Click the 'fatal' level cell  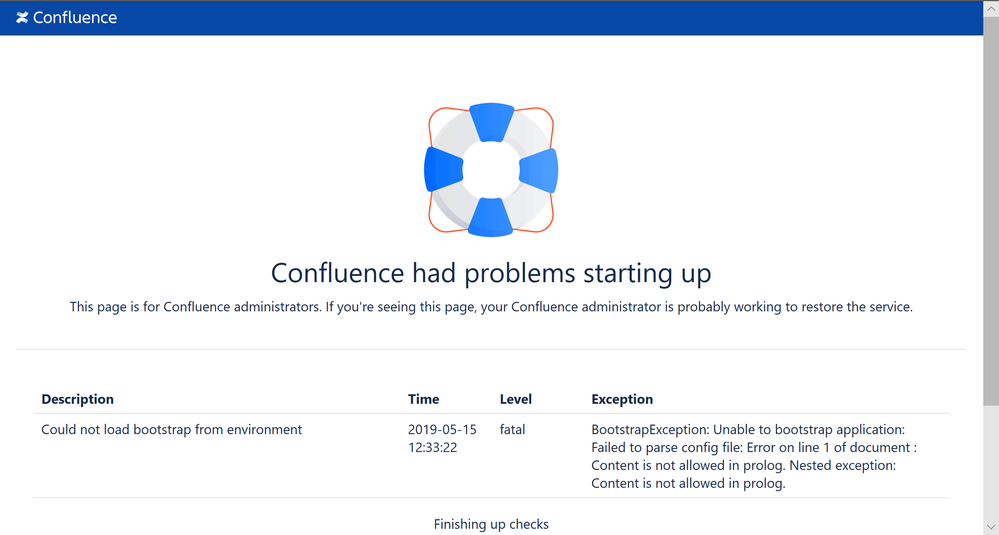(x=512, y=430)
